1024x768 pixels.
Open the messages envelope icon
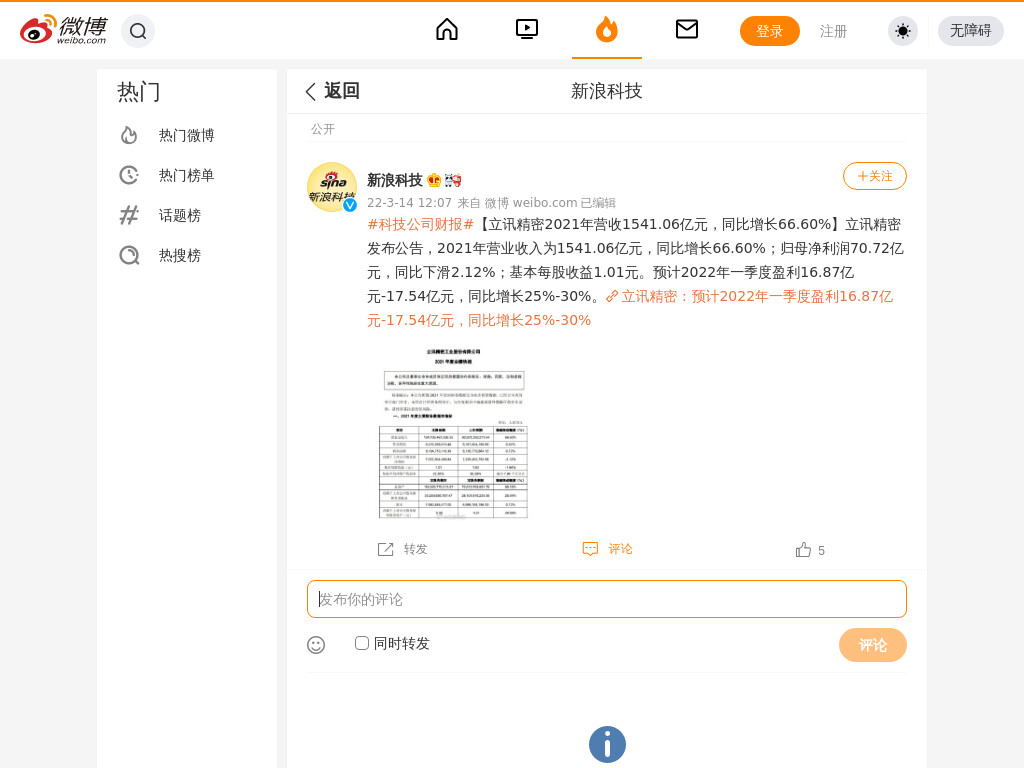686,29
